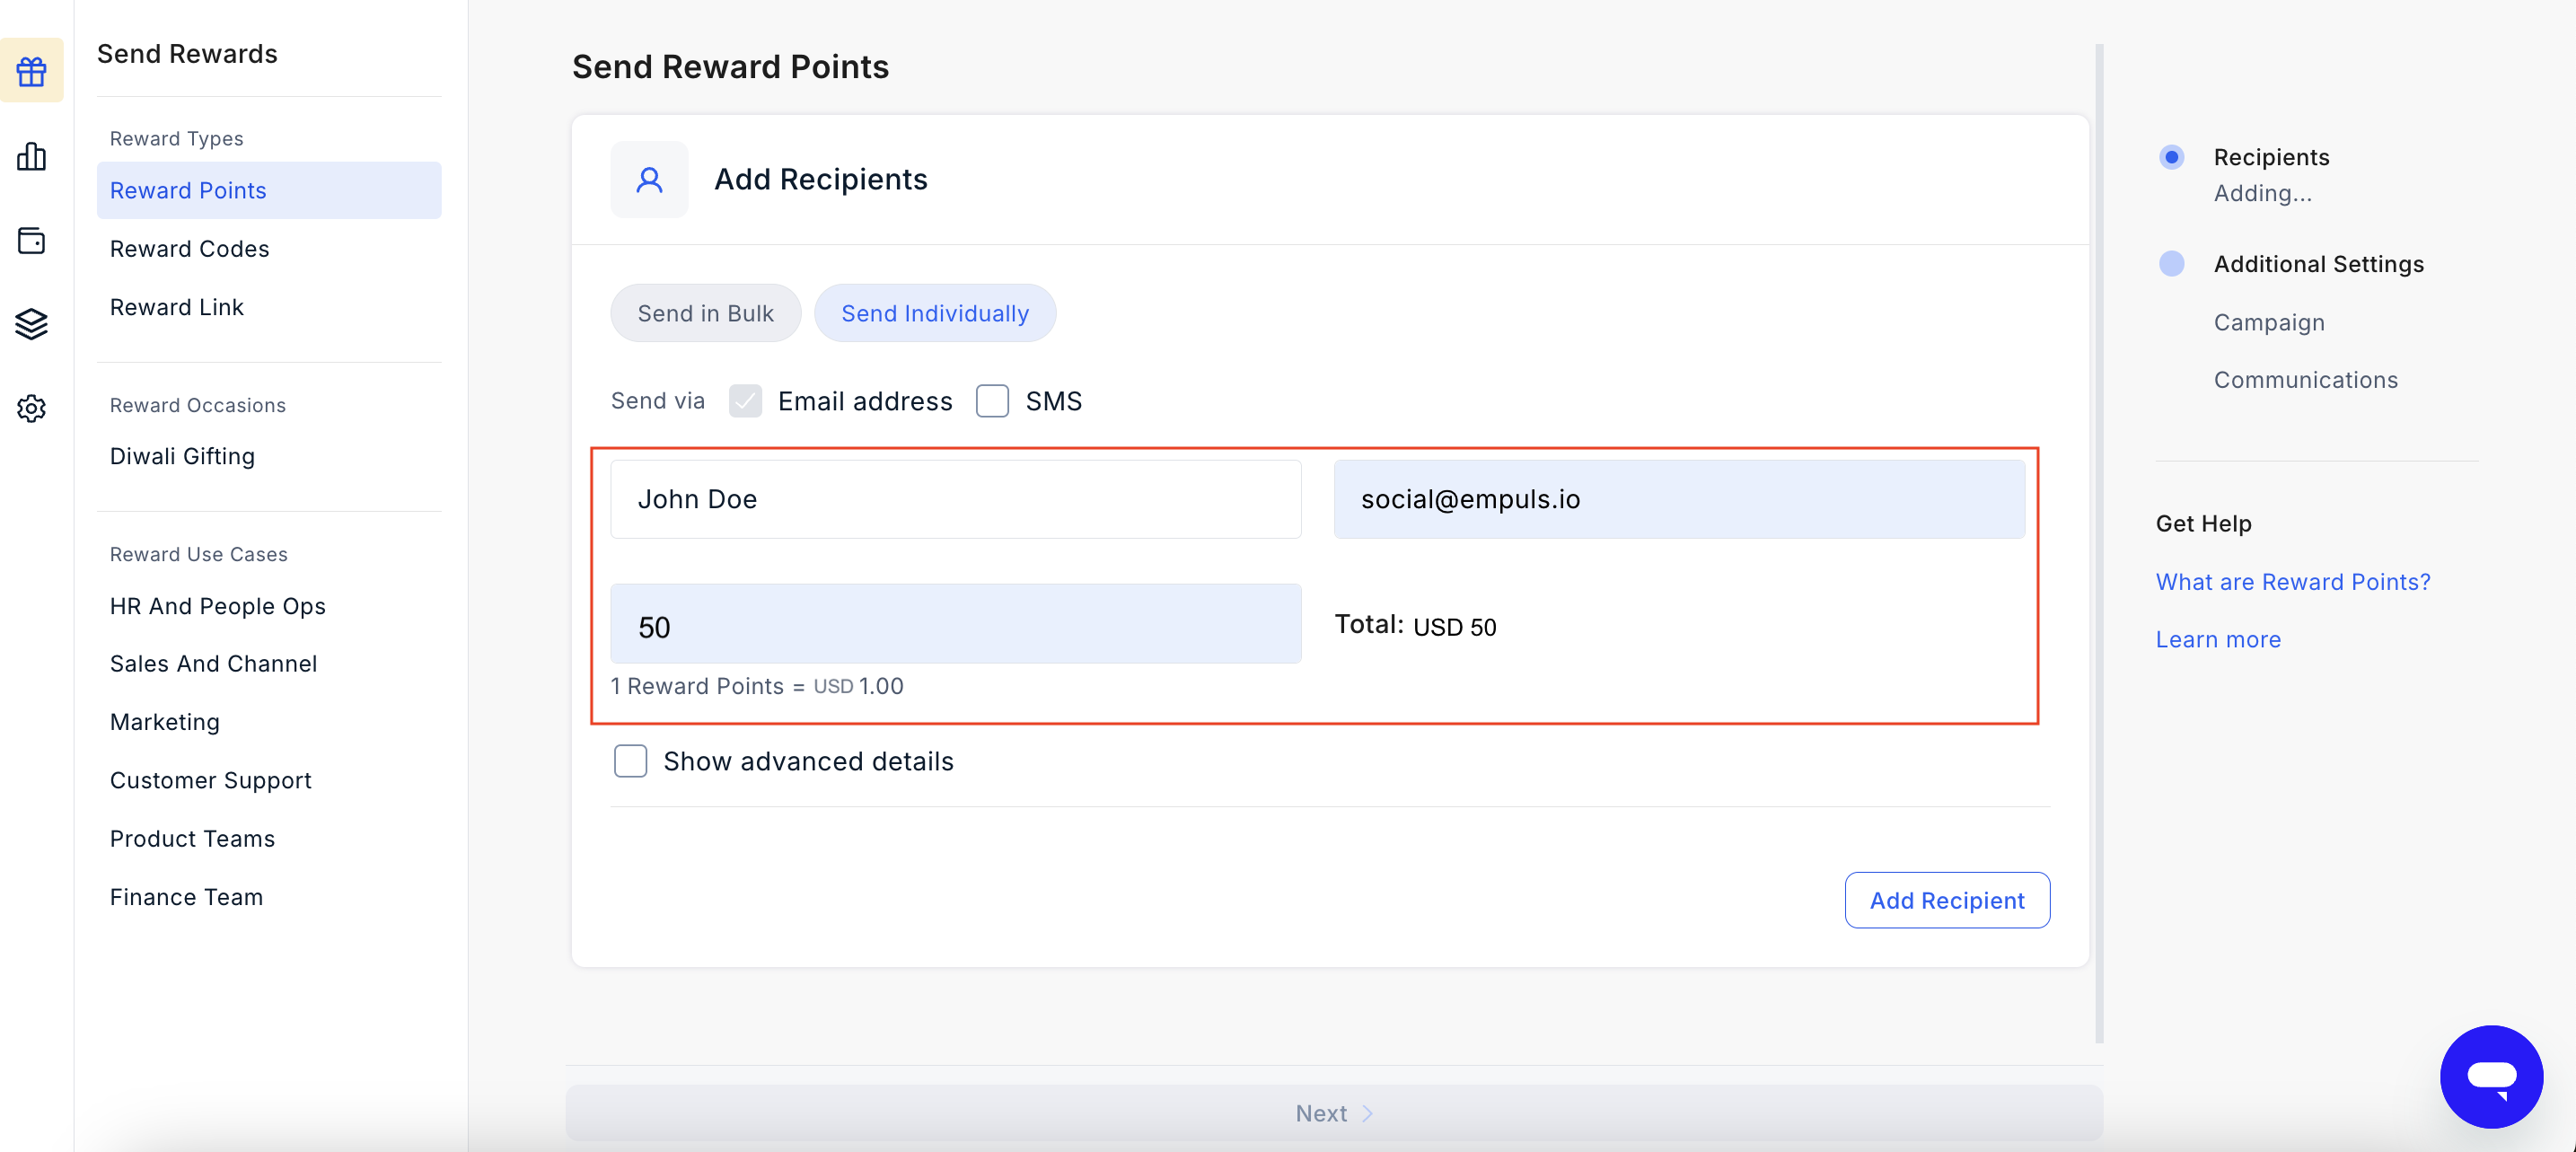The image size is (2576, 1152).
Task: Switch to Send Individually tab
Action: click(x=934, y=313)
